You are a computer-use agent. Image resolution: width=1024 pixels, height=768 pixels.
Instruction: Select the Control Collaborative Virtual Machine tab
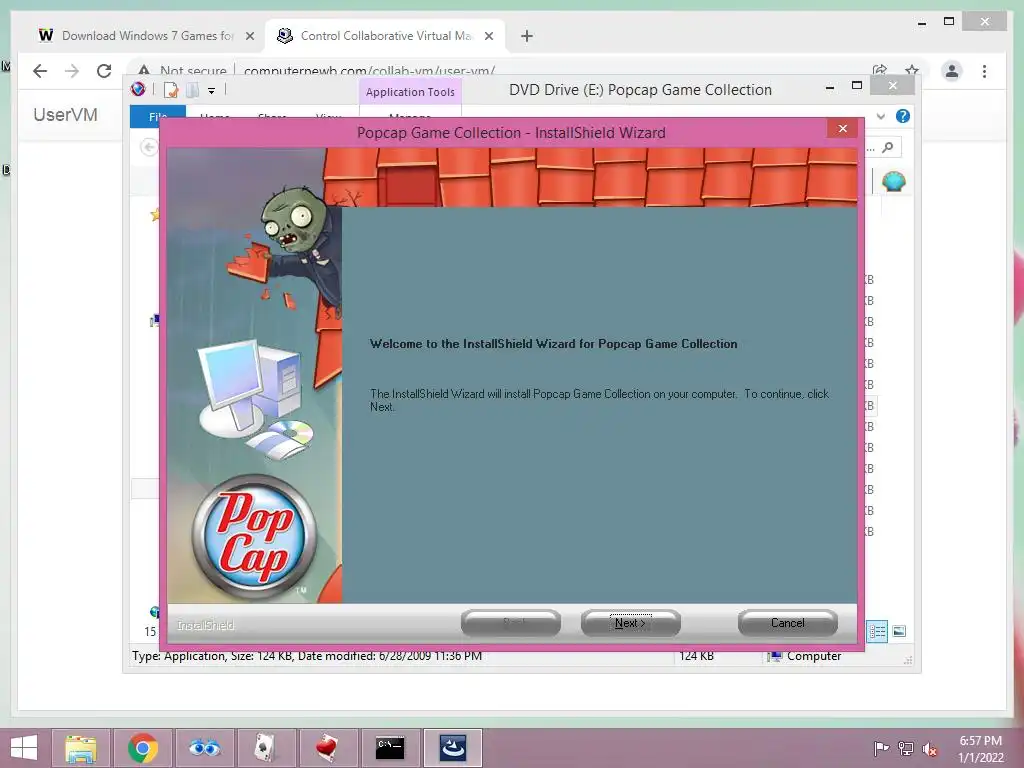click(385, 36)
